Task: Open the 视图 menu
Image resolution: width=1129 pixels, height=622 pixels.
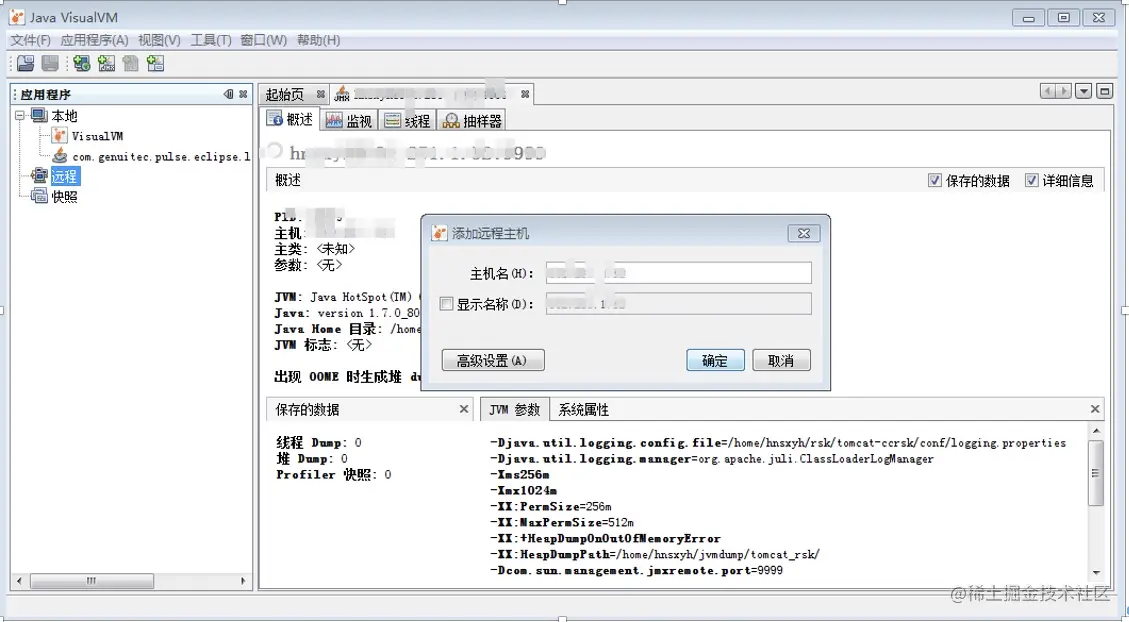Action: pyautogui.click(x=159, y=40)
